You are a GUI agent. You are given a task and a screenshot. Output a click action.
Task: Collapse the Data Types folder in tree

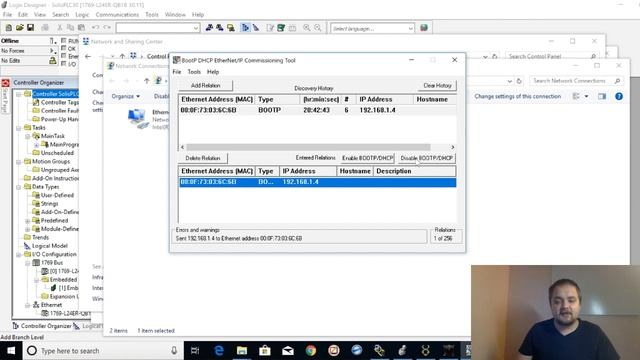[19, 187]
